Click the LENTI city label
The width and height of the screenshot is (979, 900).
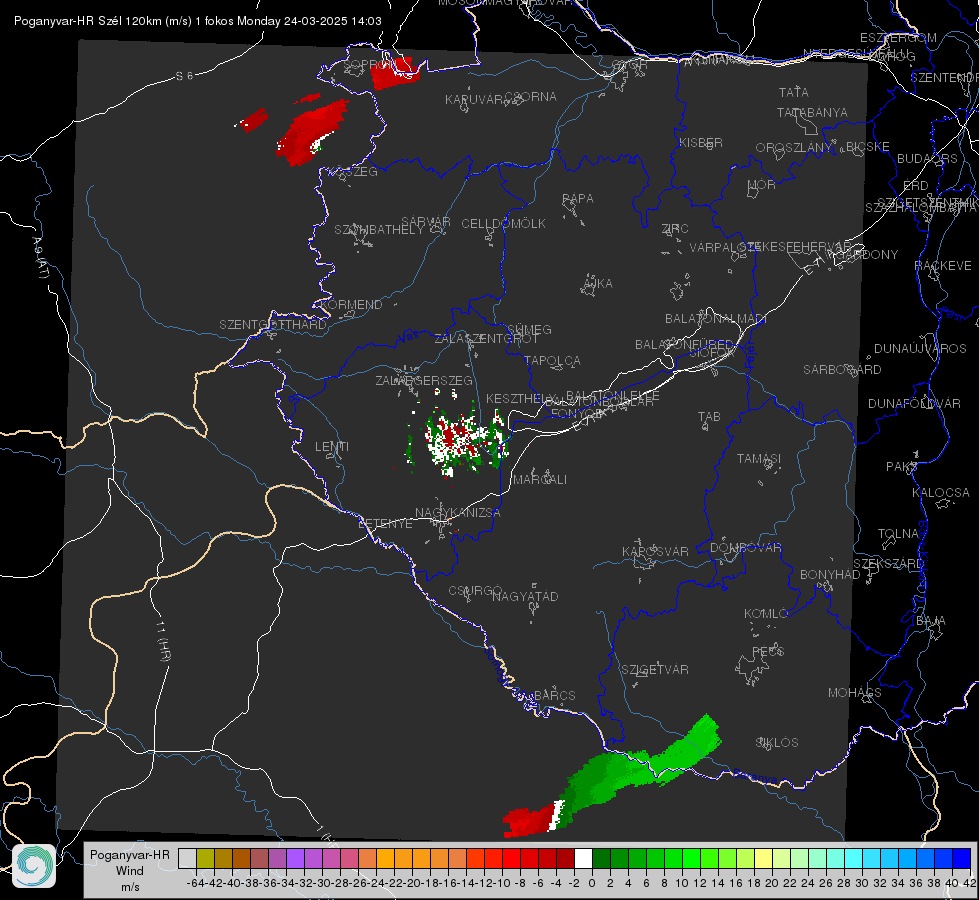332,447
